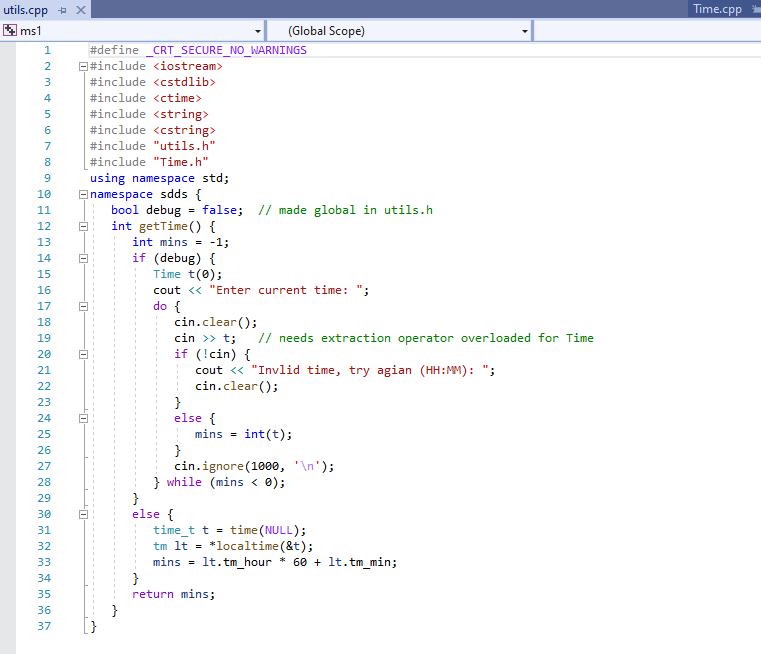The width and height of the screenshot is (761, 654).
Task: Collapse the getTime() function
Action: (x=83, y=227)
